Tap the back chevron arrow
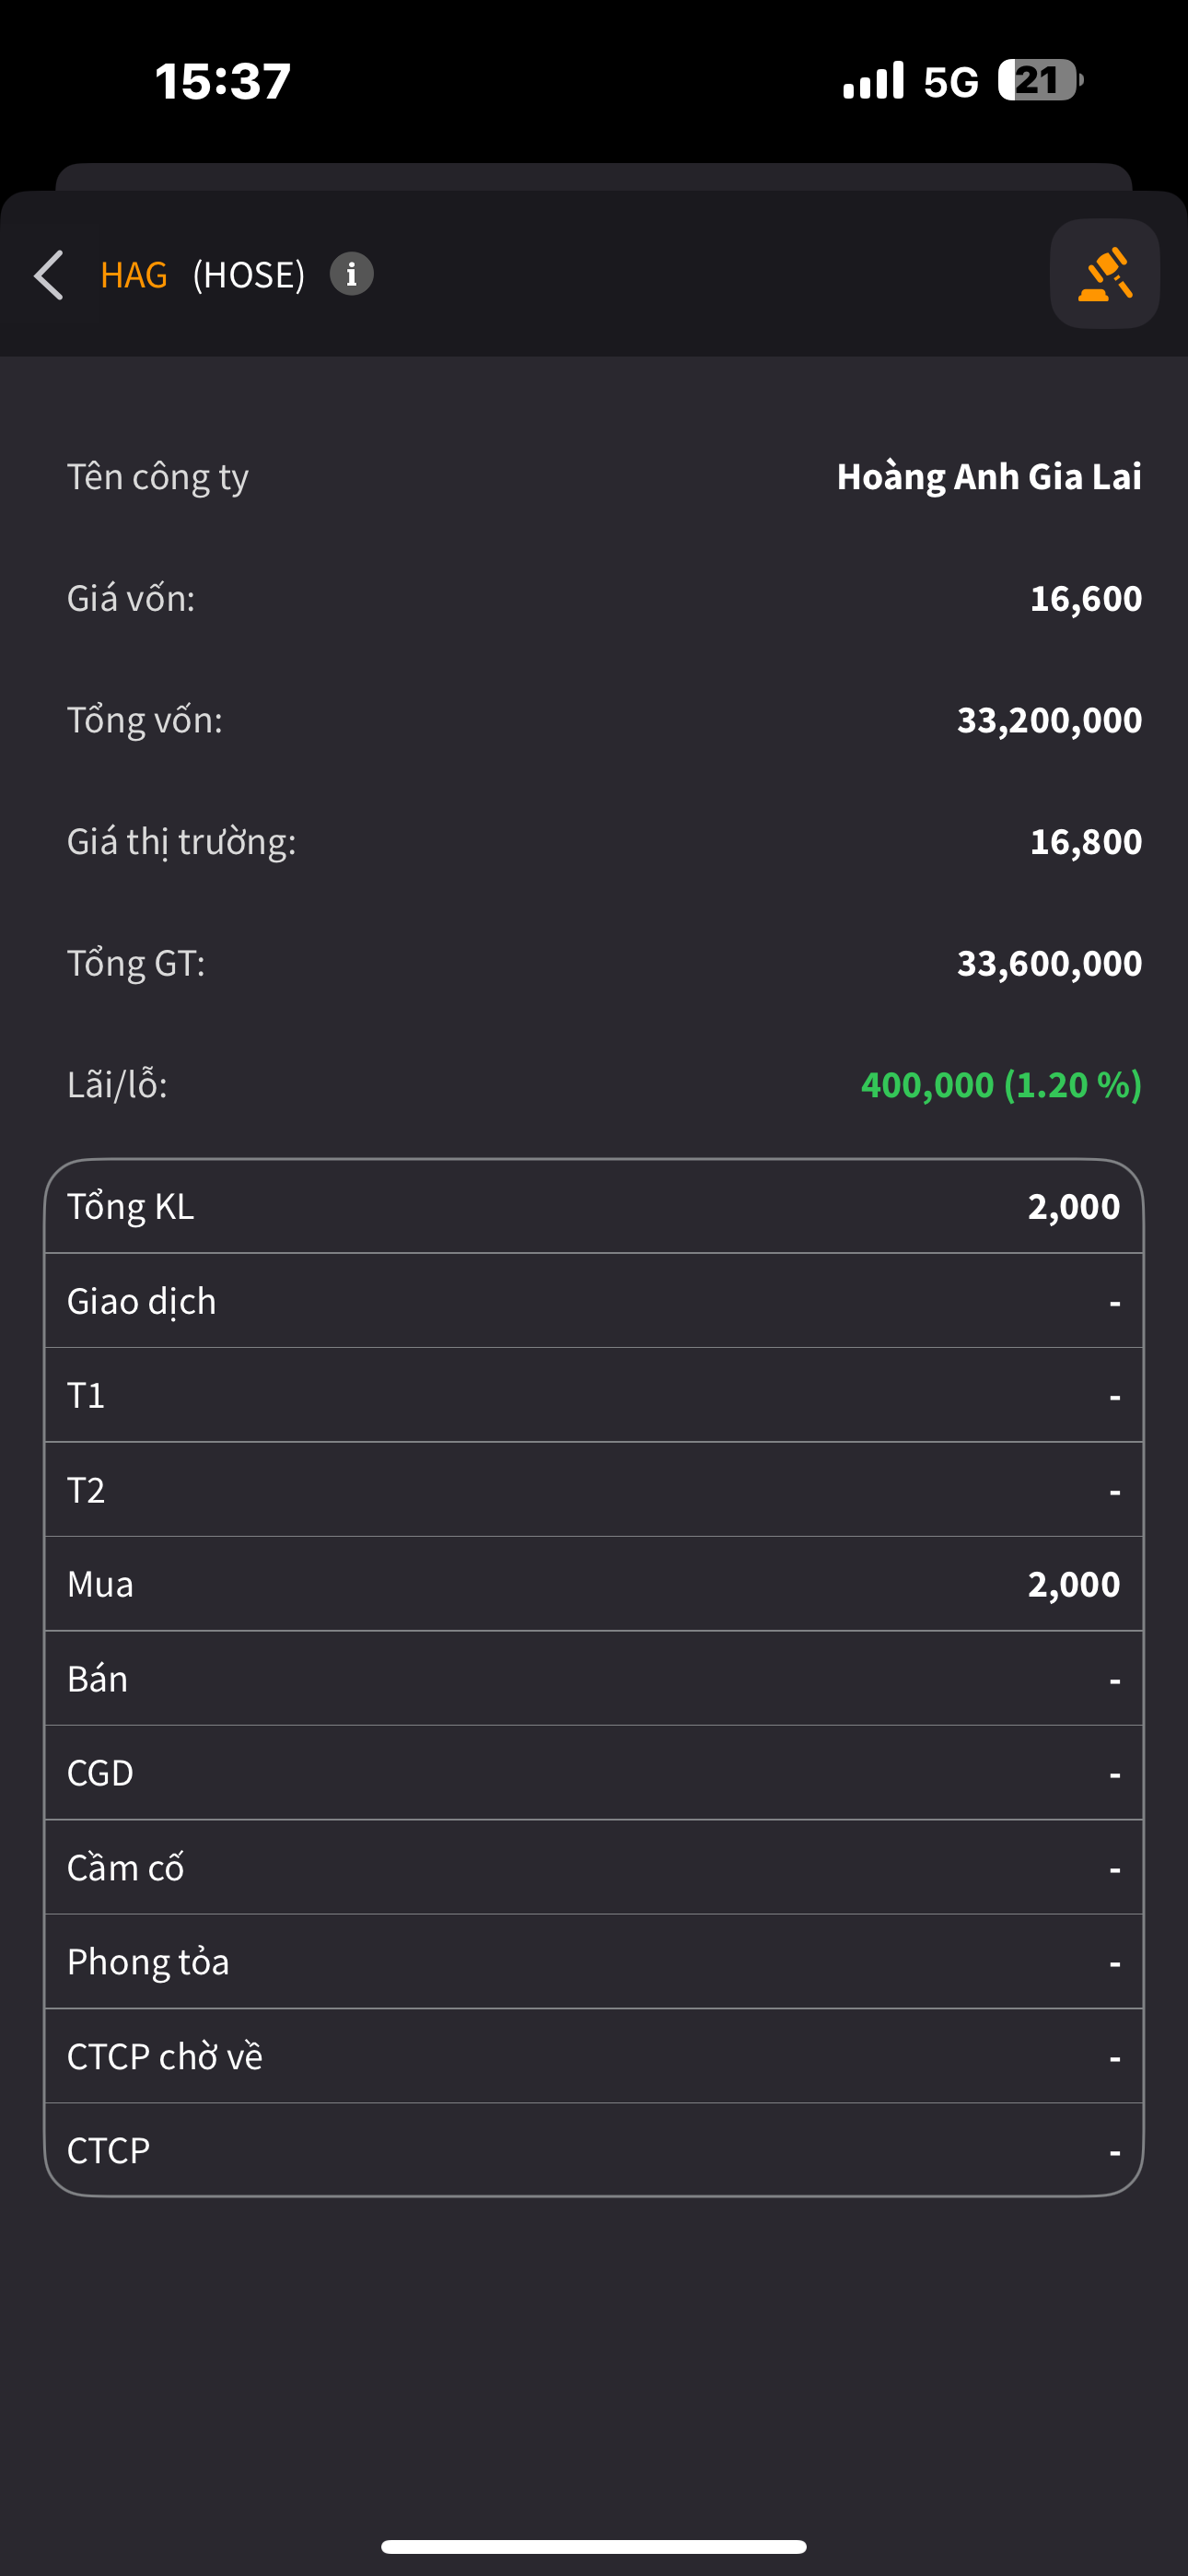1188x2576 pixels. tap(49, 275)
